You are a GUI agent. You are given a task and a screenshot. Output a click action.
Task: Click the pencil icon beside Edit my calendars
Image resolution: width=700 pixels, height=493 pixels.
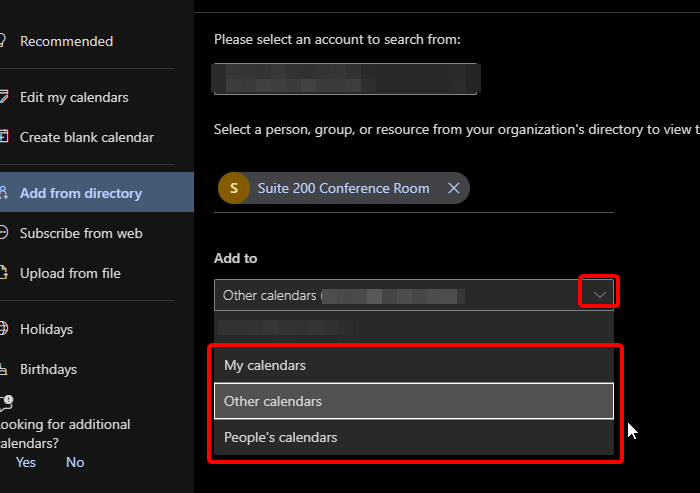click(4, 97)
